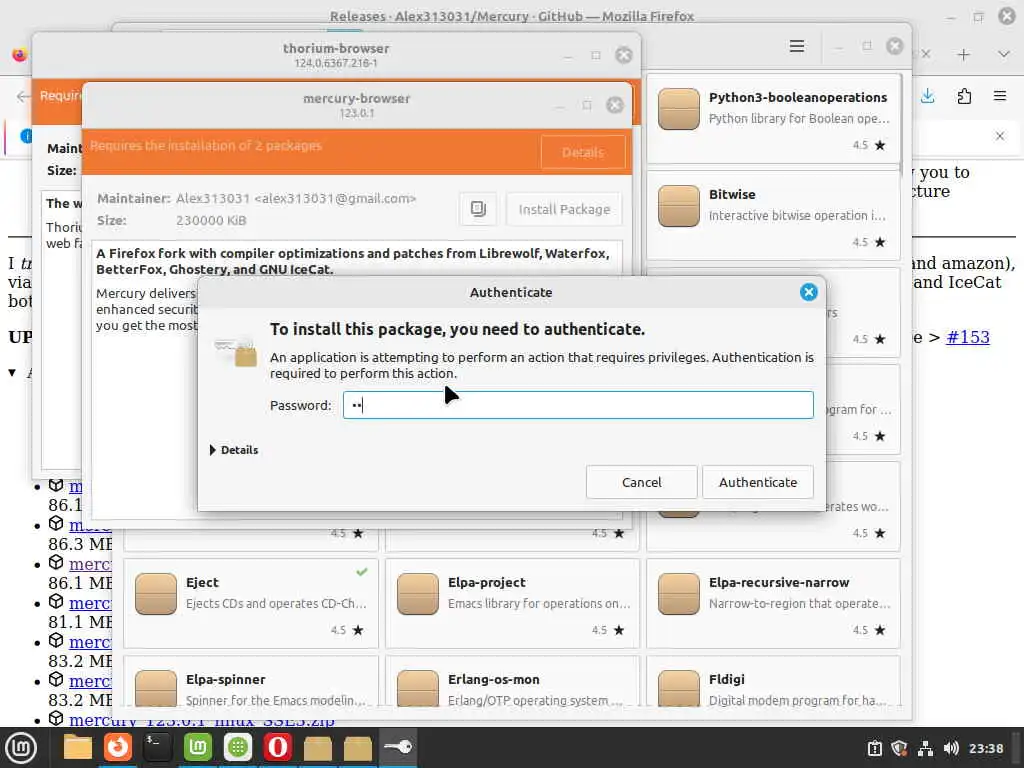
Task: Open the Terminal from the taskbar
Action: [157, 747]
